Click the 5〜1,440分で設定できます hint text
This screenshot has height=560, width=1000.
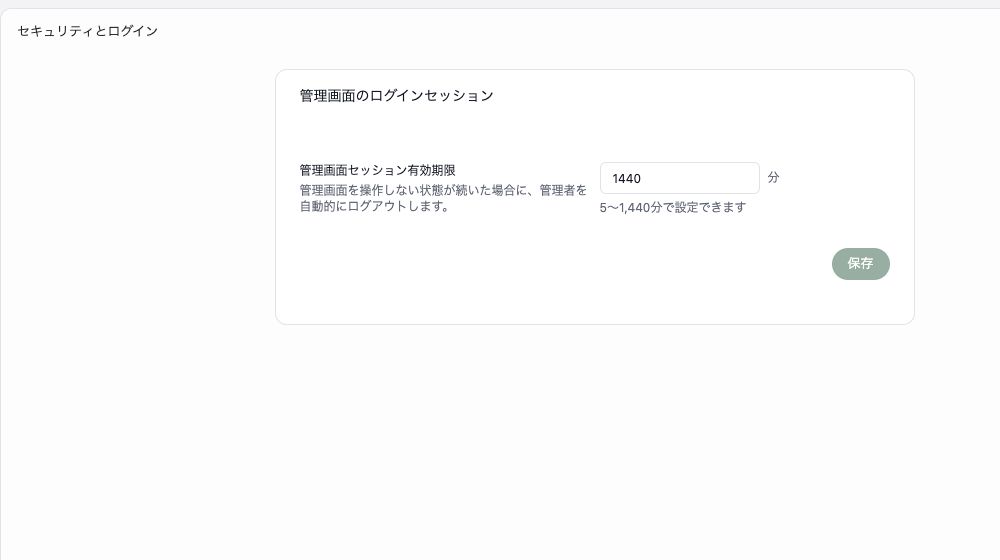[x=672, y=207]
